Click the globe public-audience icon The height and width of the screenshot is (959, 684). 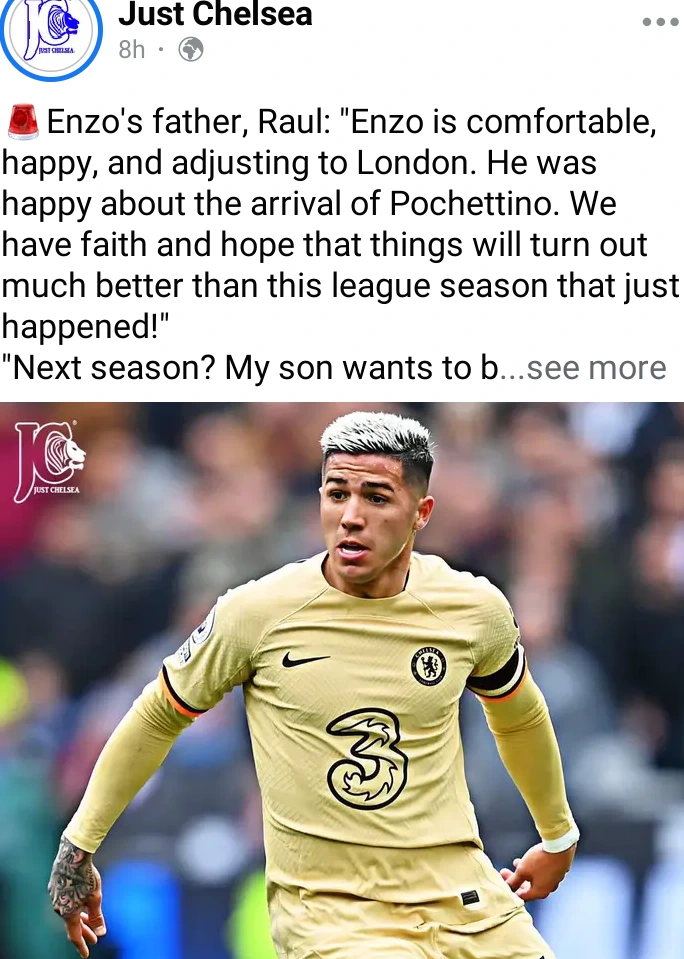click(x=190, y=50)
